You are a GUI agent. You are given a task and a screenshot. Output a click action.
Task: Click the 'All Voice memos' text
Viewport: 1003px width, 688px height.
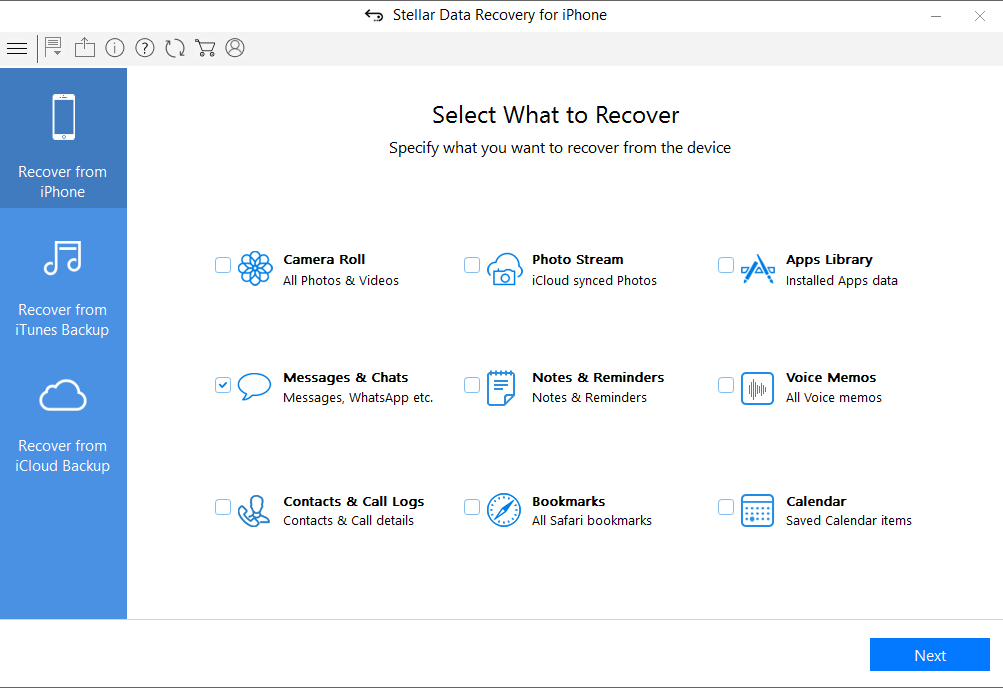[x=833, y=398]
